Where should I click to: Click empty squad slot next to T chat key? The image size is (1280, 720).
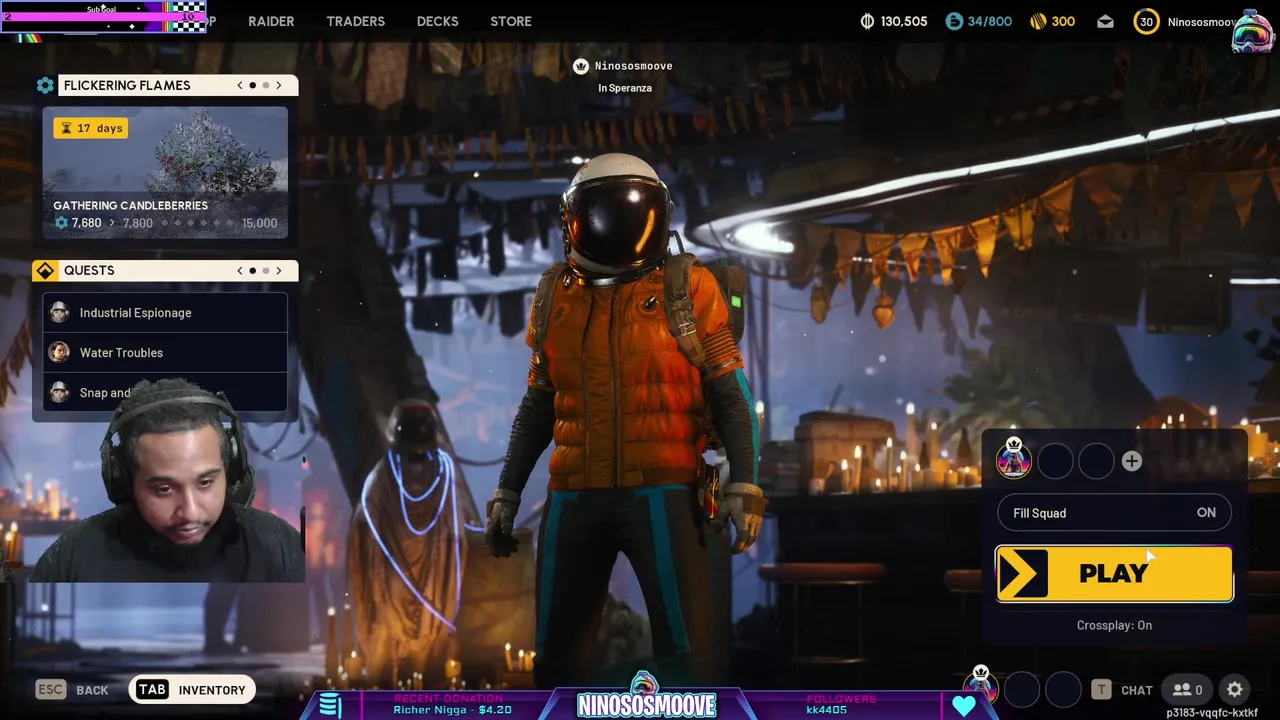(x=1063, y=690)
